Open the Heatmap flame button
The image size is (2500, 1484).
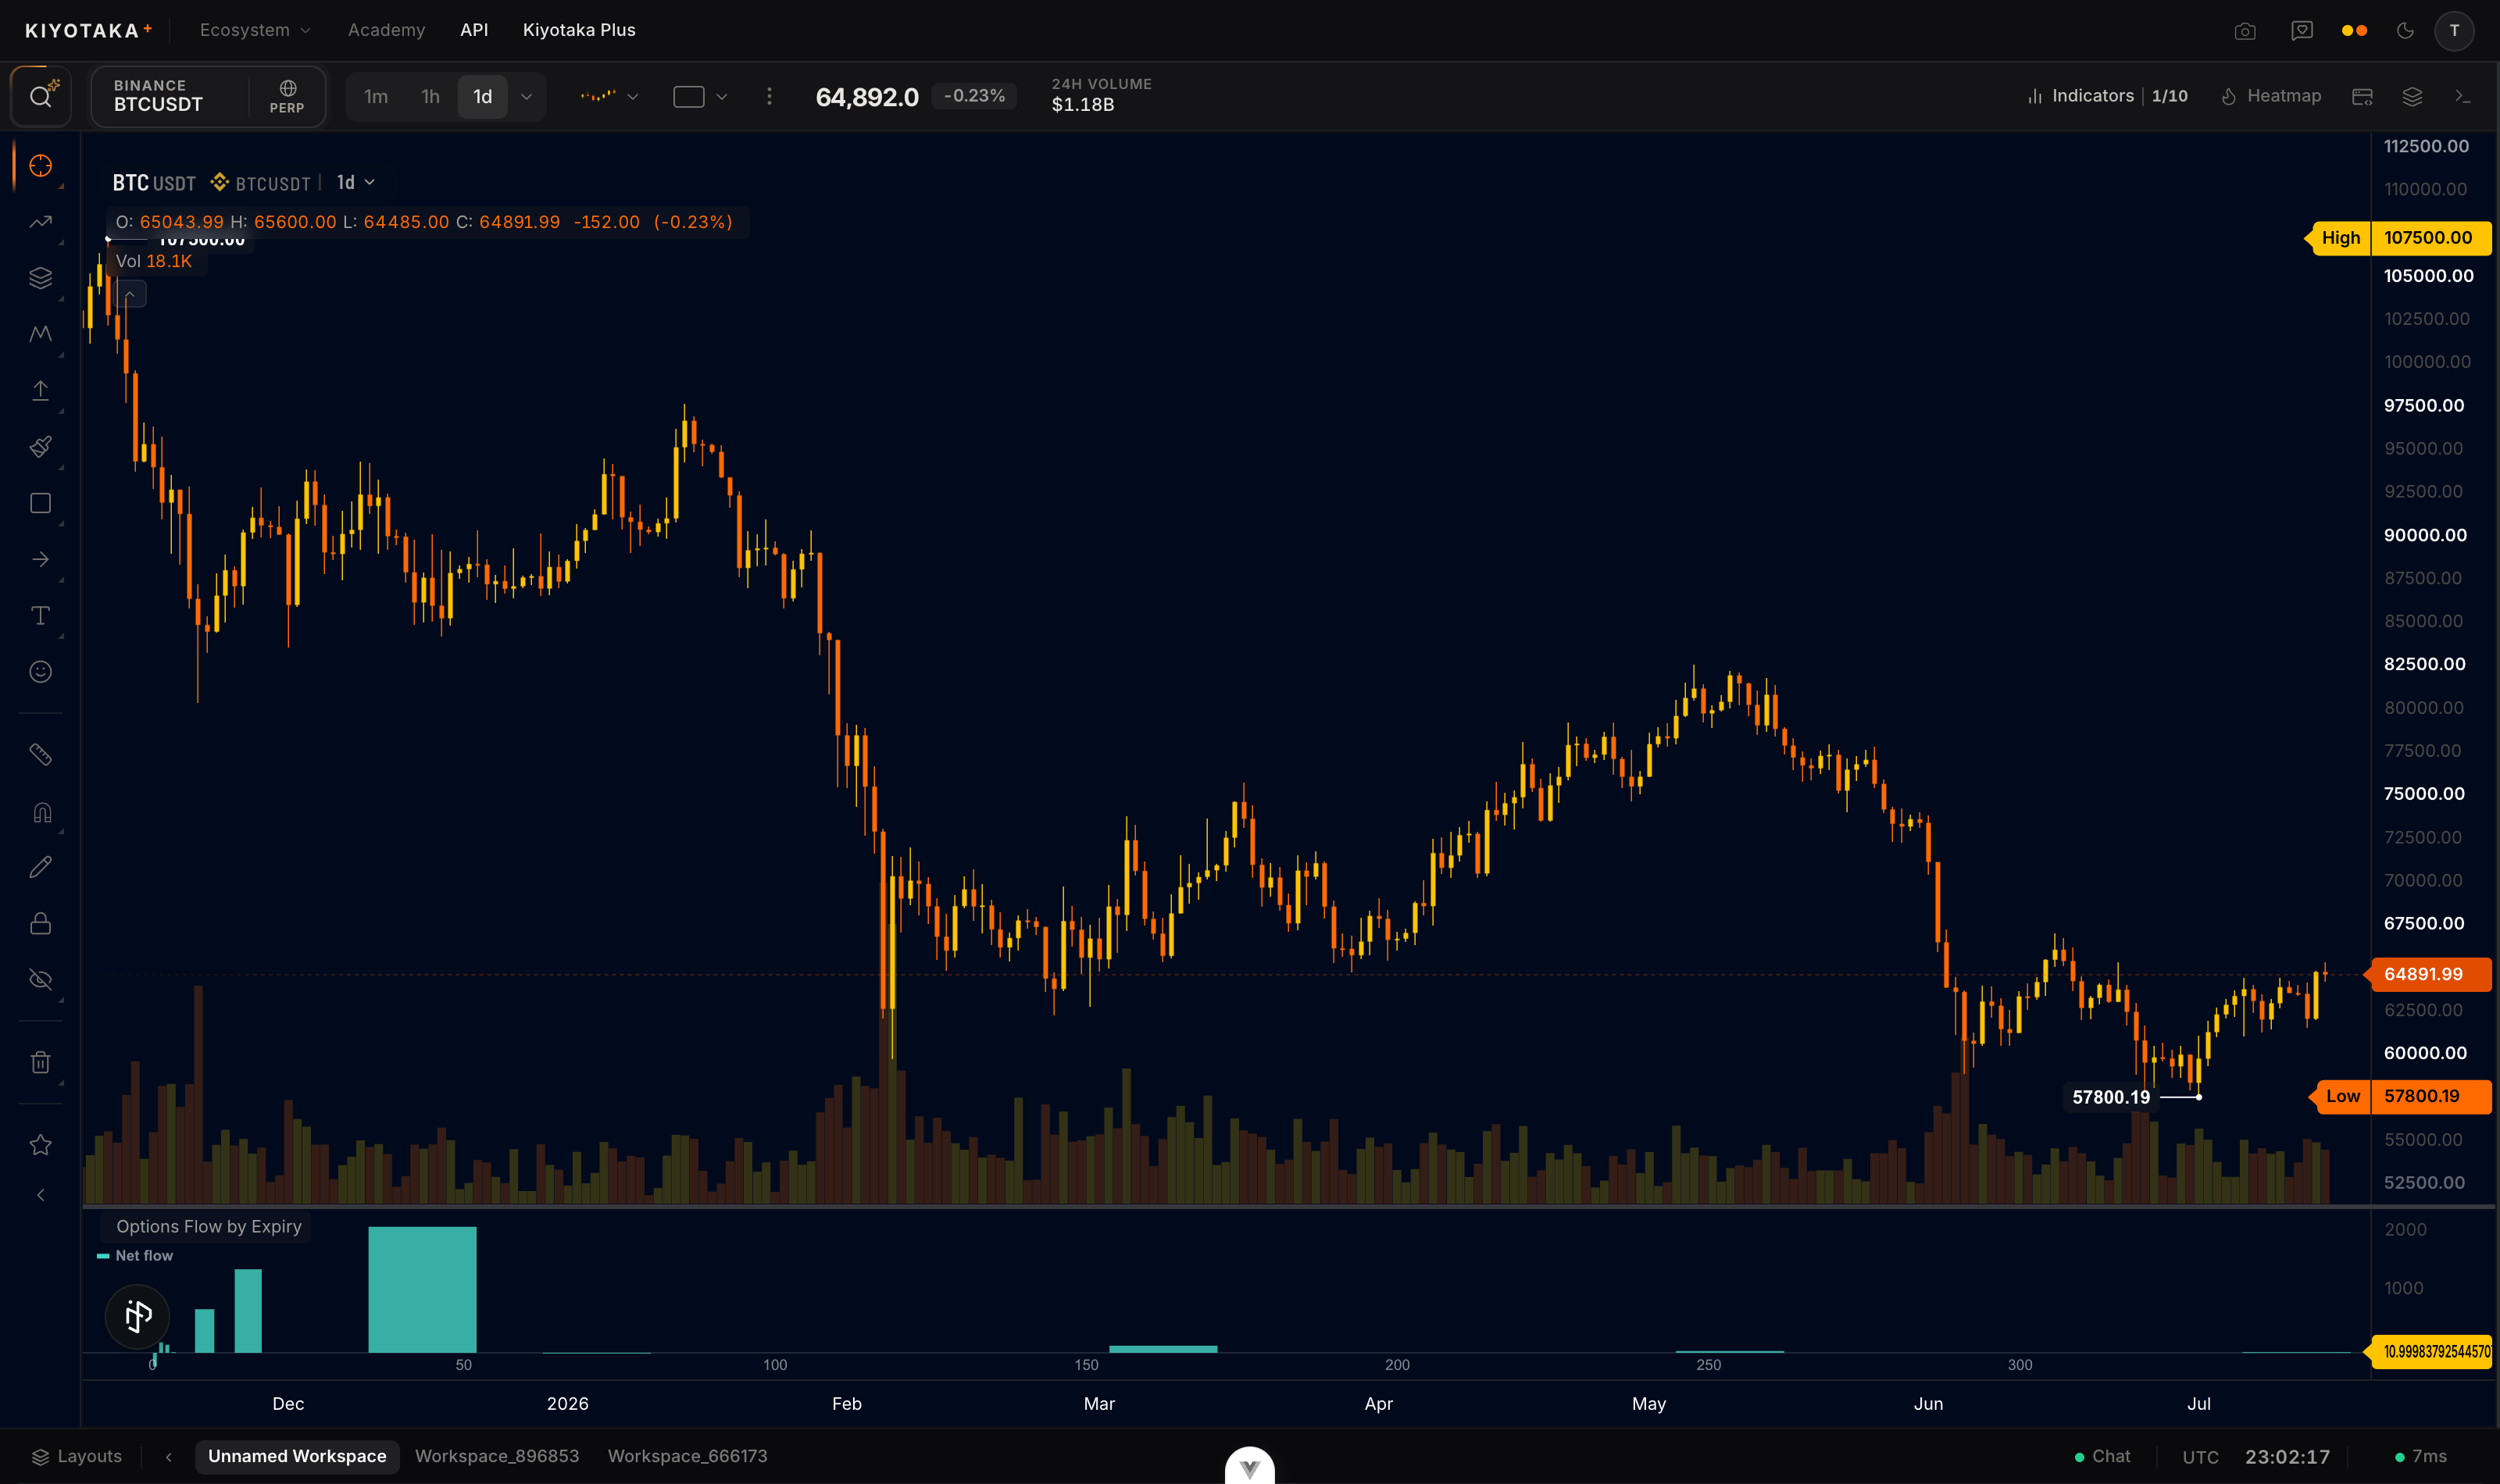click(x=2271, y=96)
